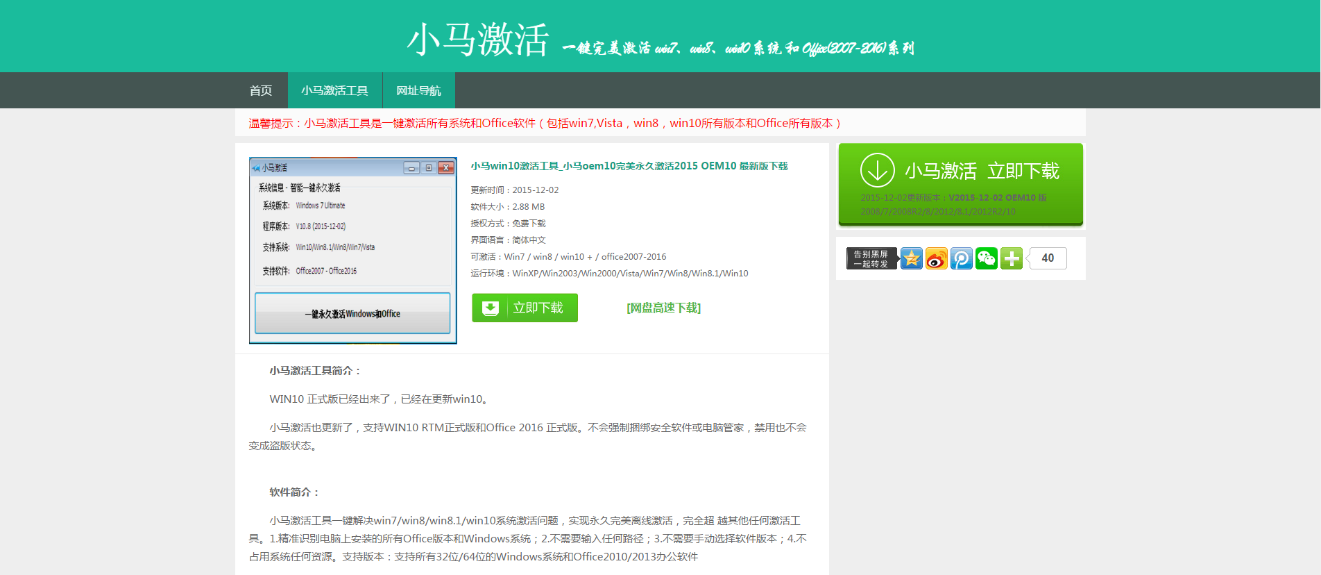Open the 小马win10激活工具 title link

[x=629, y=166]
